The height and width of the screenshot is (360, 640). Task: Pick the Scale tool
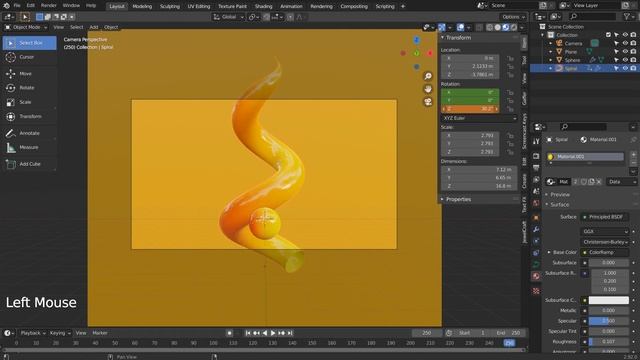pos(29,102)
